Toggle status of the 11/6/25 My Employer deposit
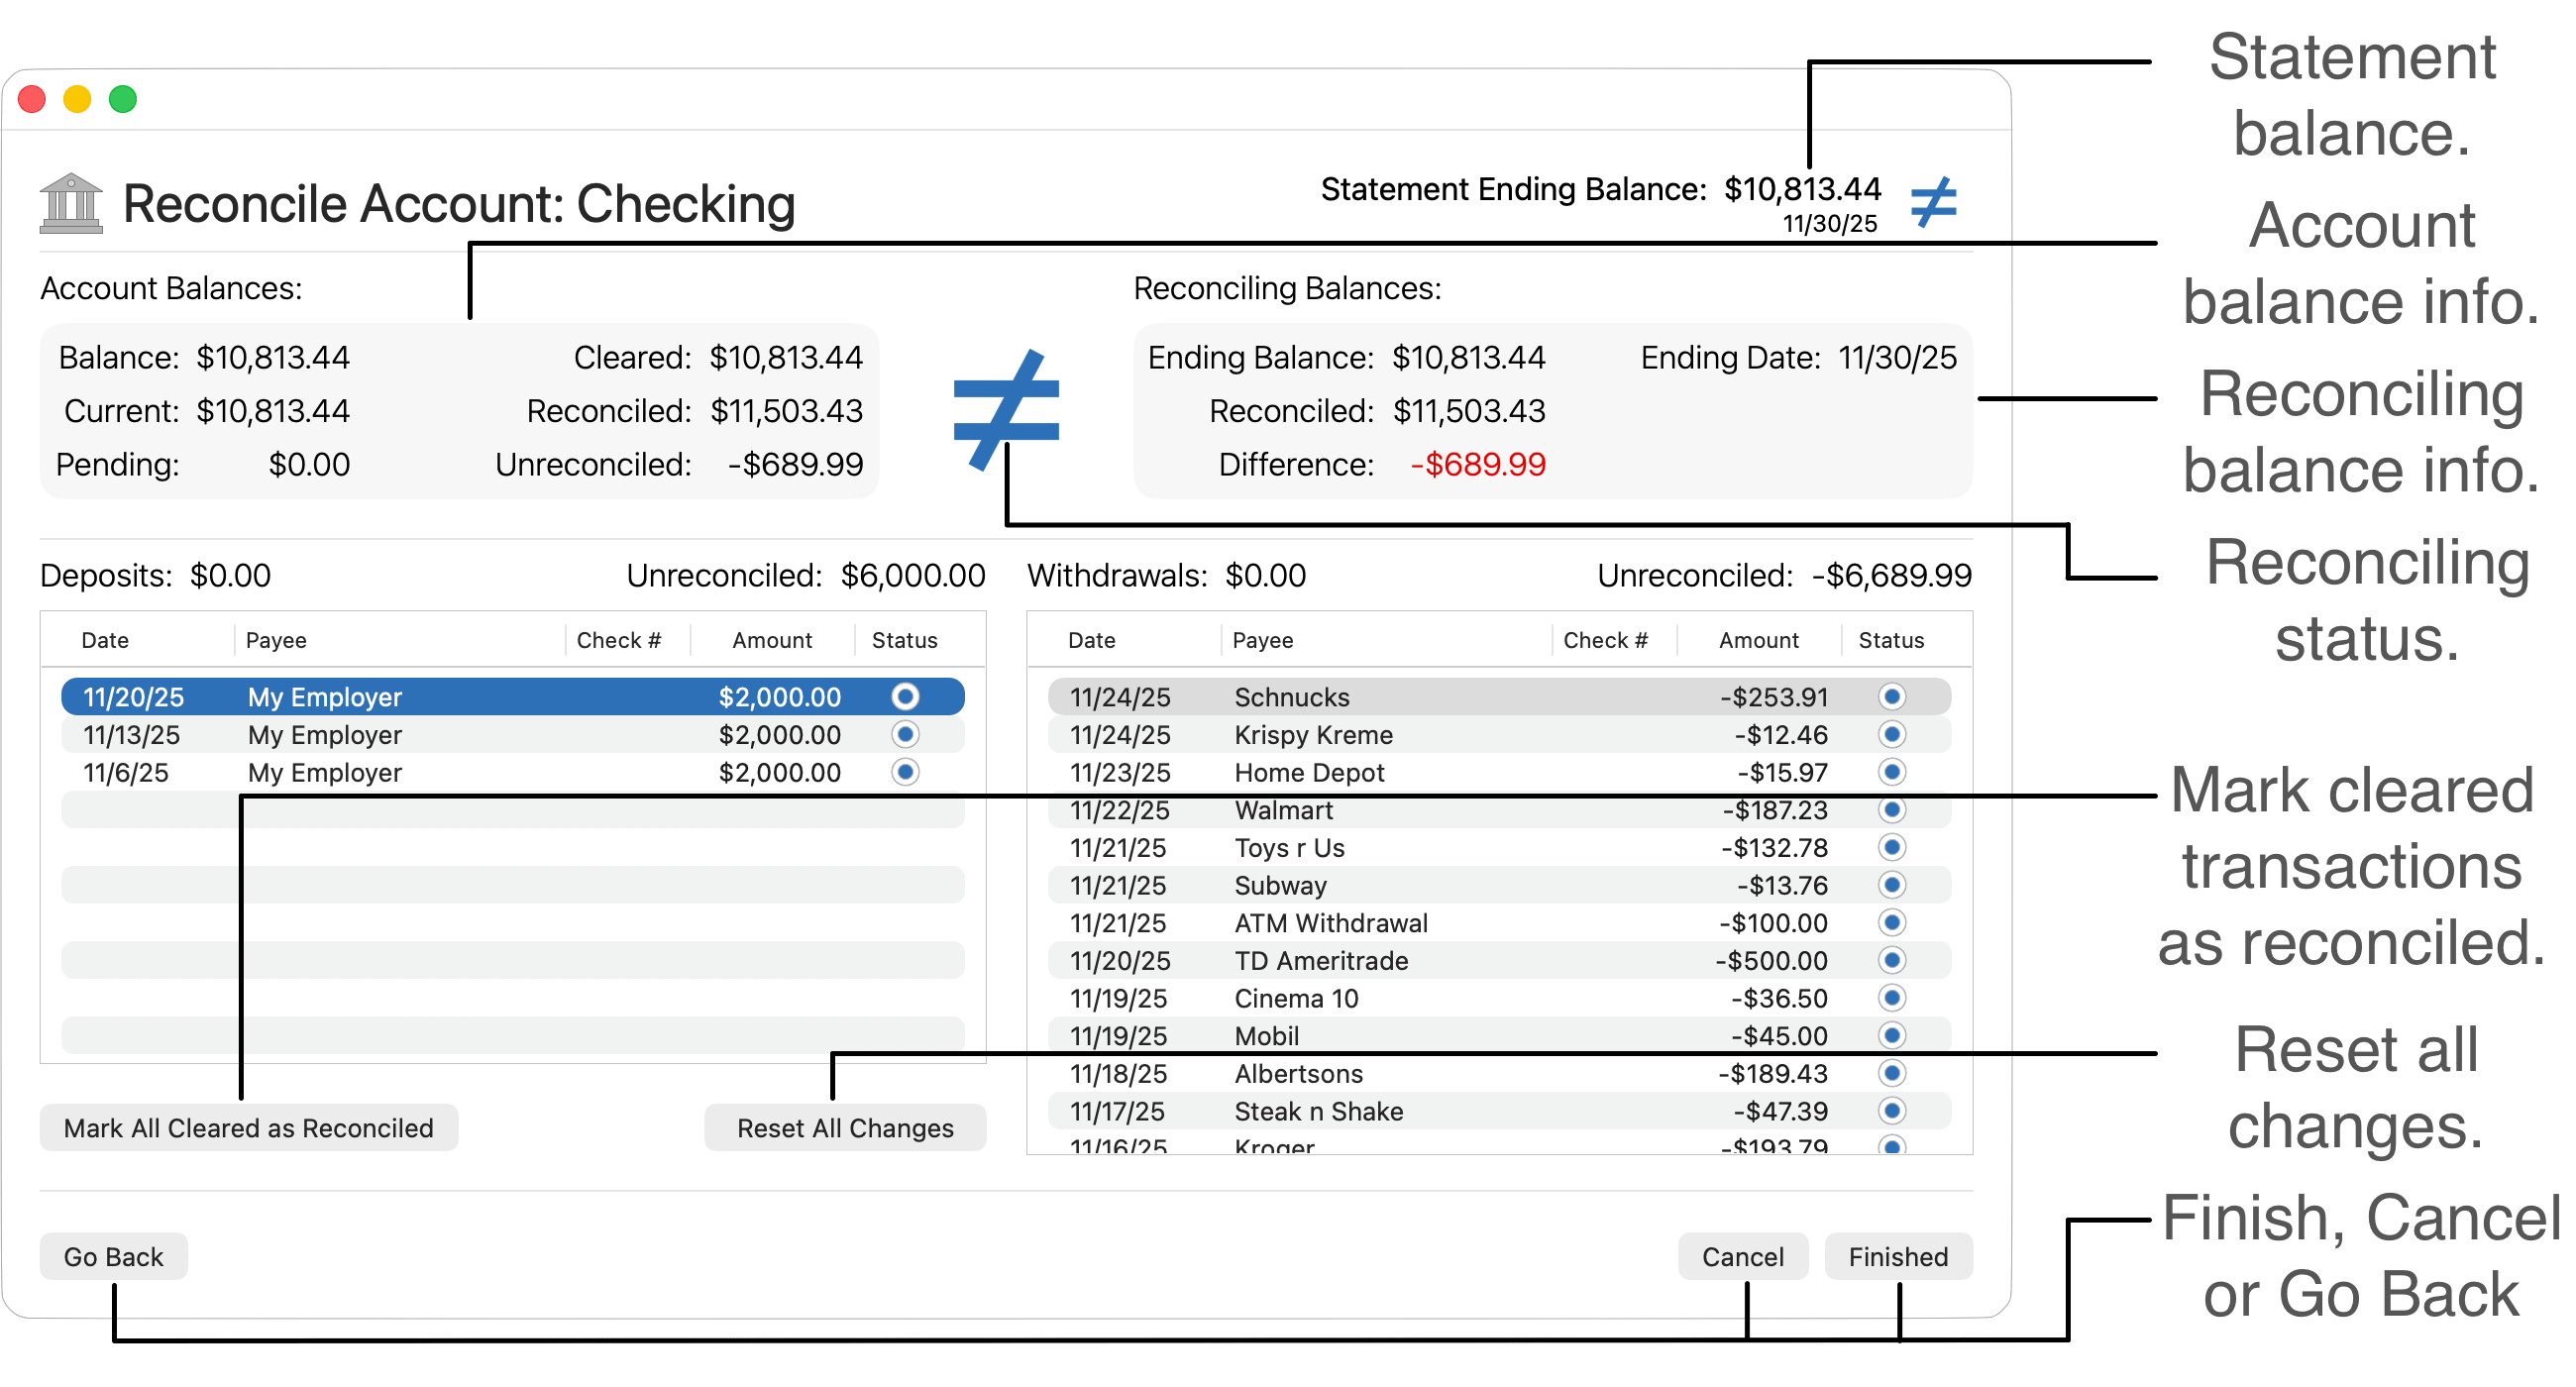This screenshot has height=1387, width=2576. click(x=904, y=772)
